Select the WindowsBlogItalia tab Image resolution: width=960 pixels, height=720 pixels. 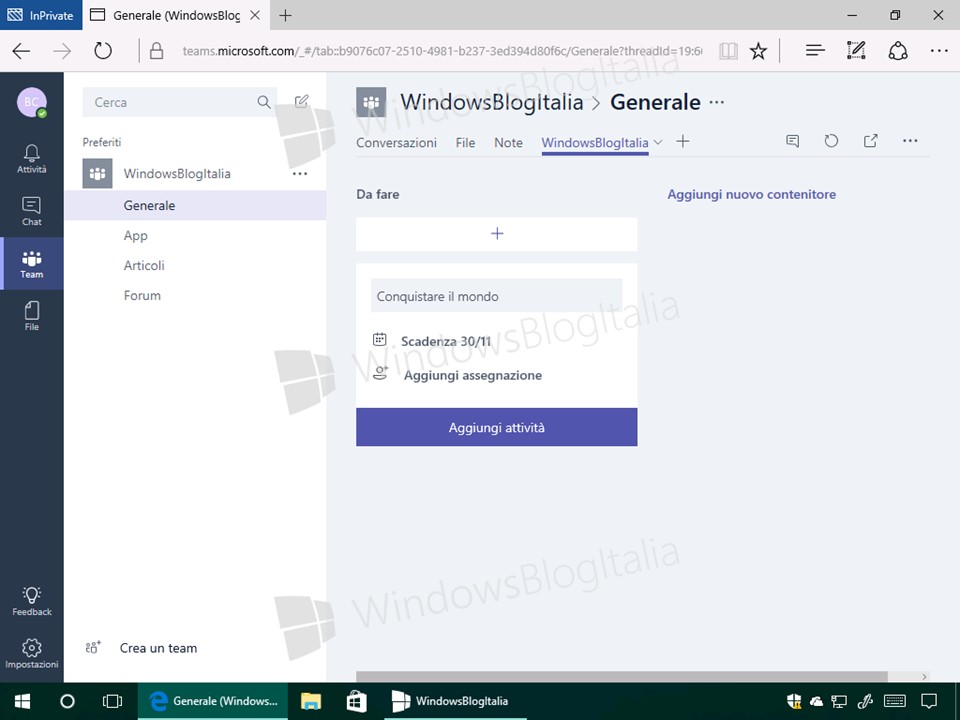point(594,143)
